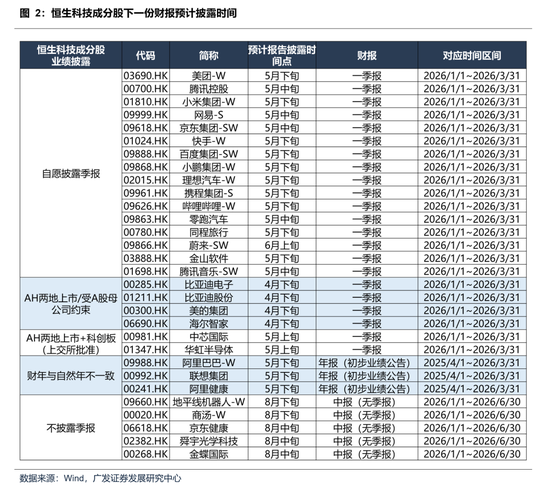
Task: Click stock code 01024.HK
Action: [x=146, y=141]
